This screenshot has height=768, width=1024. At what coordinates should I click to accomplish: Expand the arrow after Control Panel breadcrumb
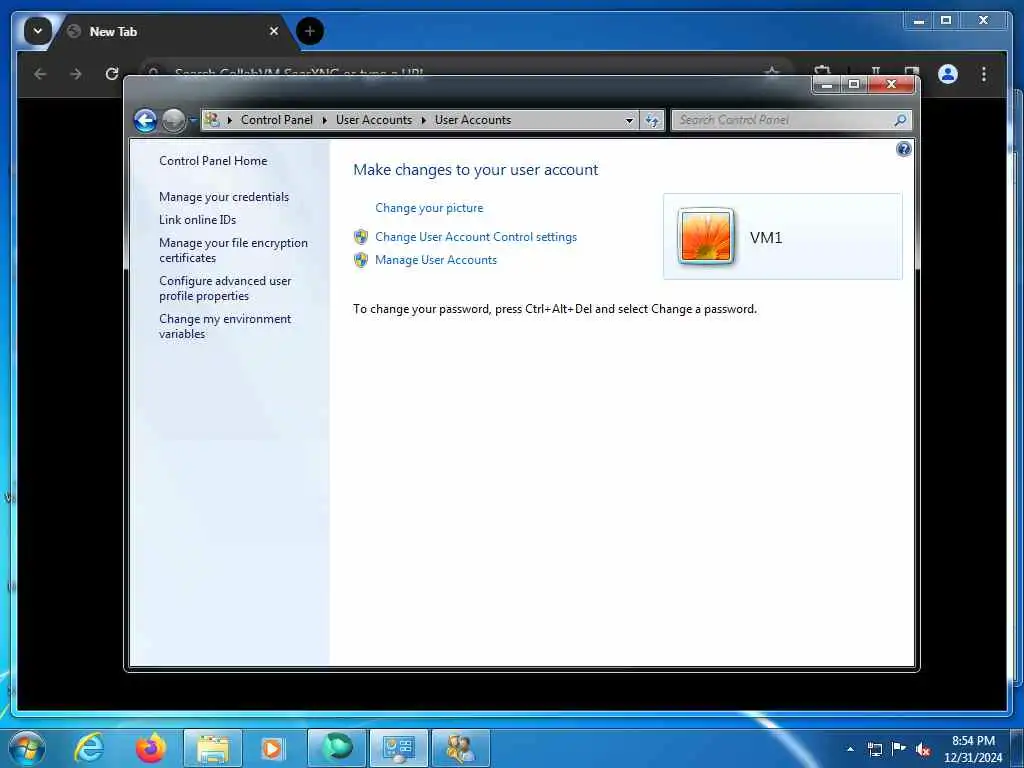(x=325, y=120)
